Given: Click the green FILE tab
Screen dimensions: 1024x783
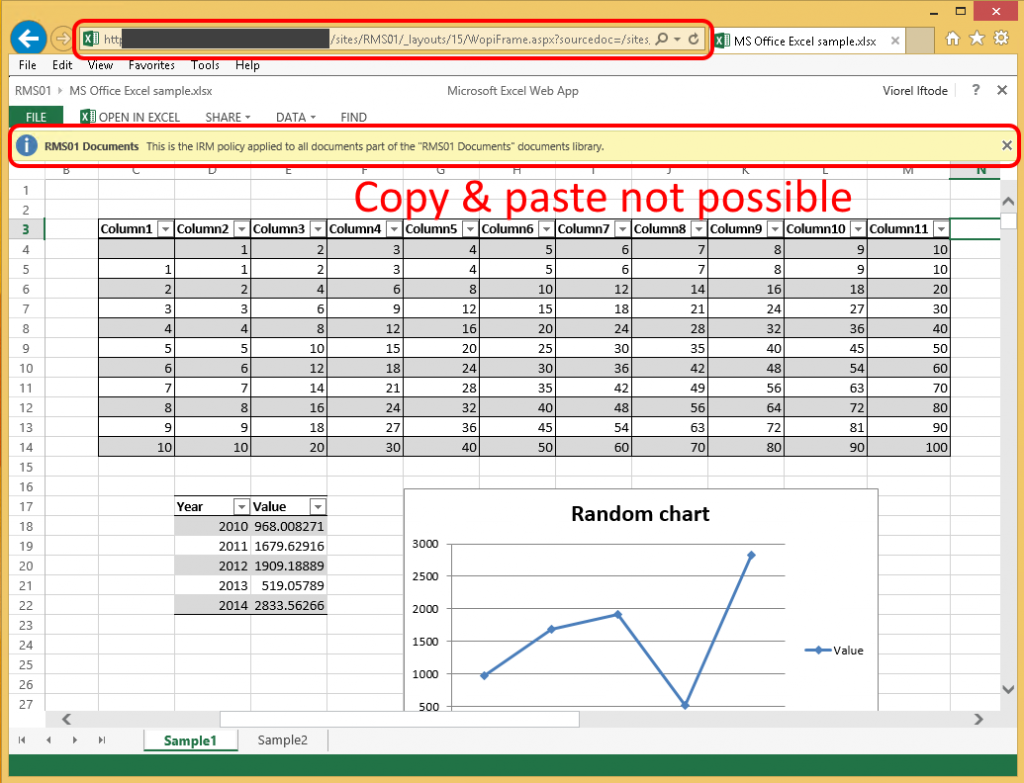Looking at the screenshot, I should pos(36,117).
